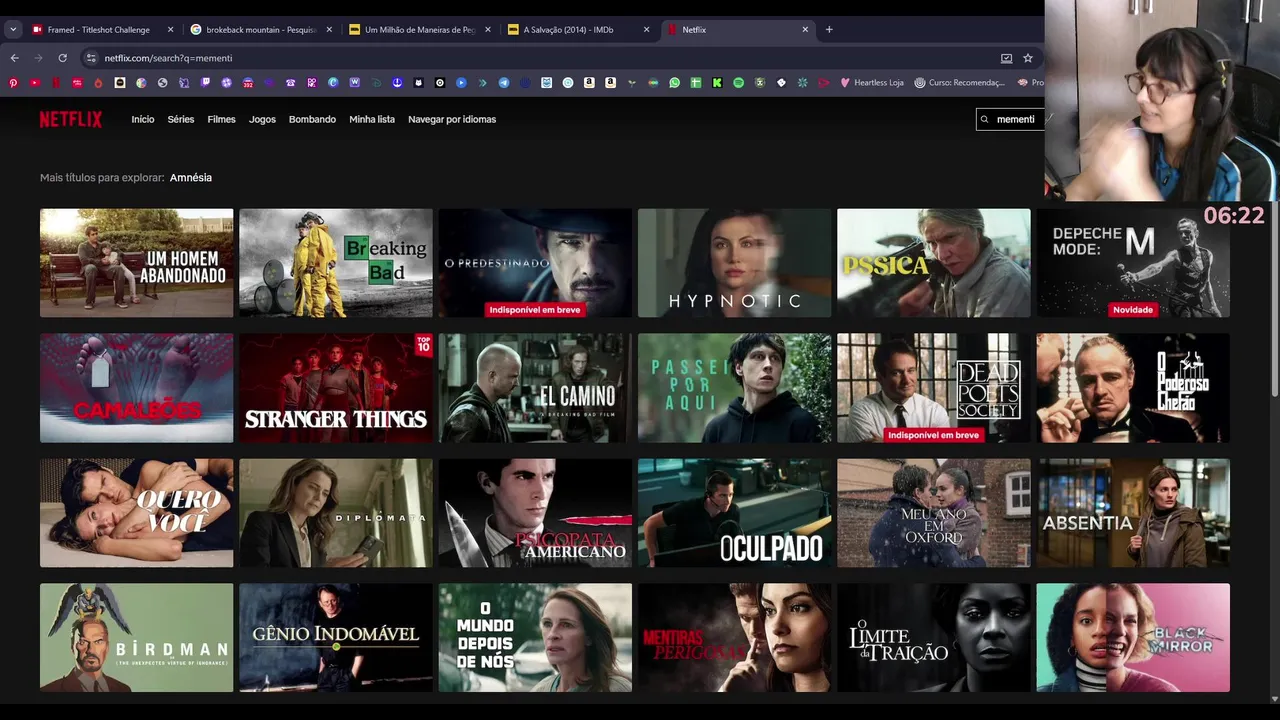The image size is (1280, 720).
Task: Switch to A Salvação (2014) IMDb tab
Action: pyautogui.click(x=568, y=30)
